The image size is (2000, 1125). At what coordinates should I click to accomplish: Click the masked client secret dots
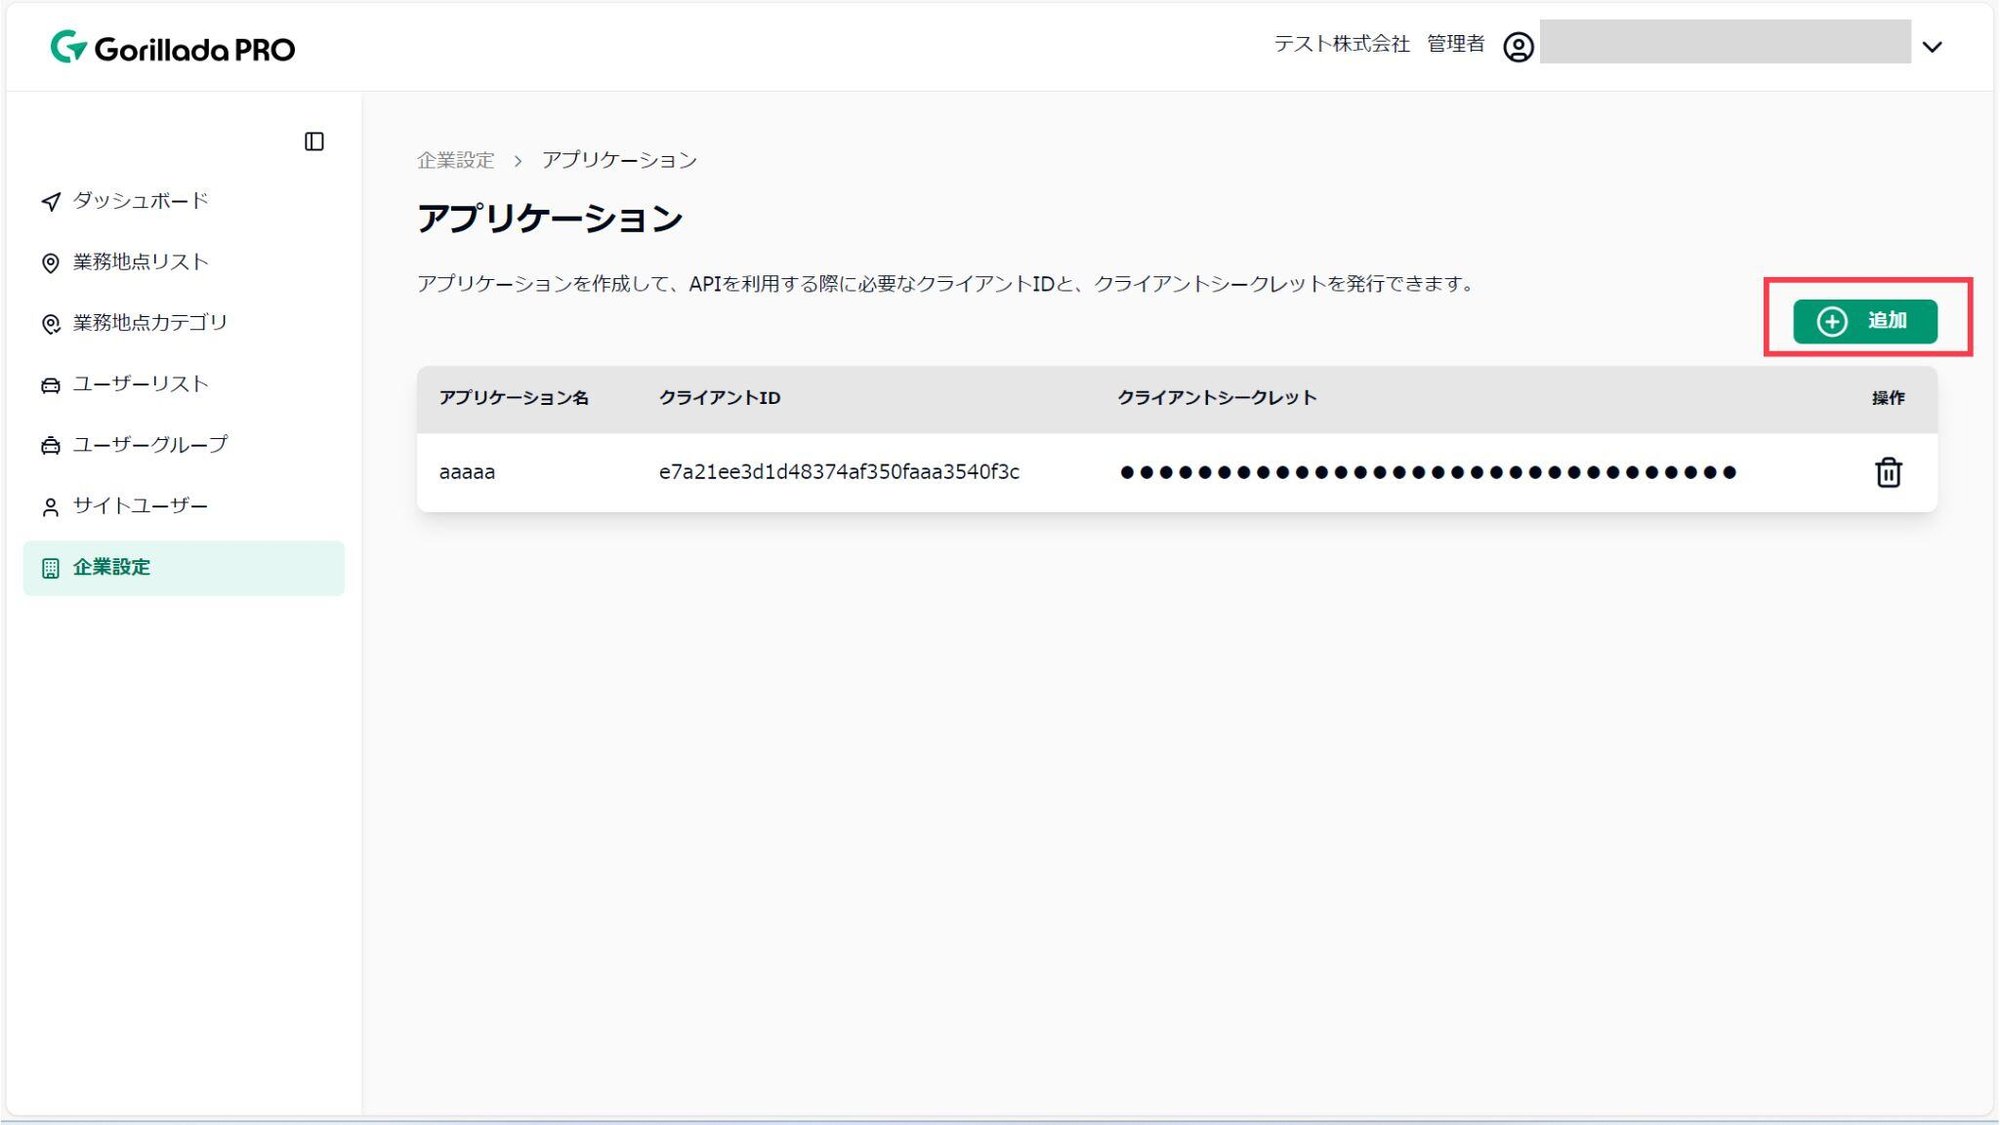pyautogui.click(x=1428, y=472)
